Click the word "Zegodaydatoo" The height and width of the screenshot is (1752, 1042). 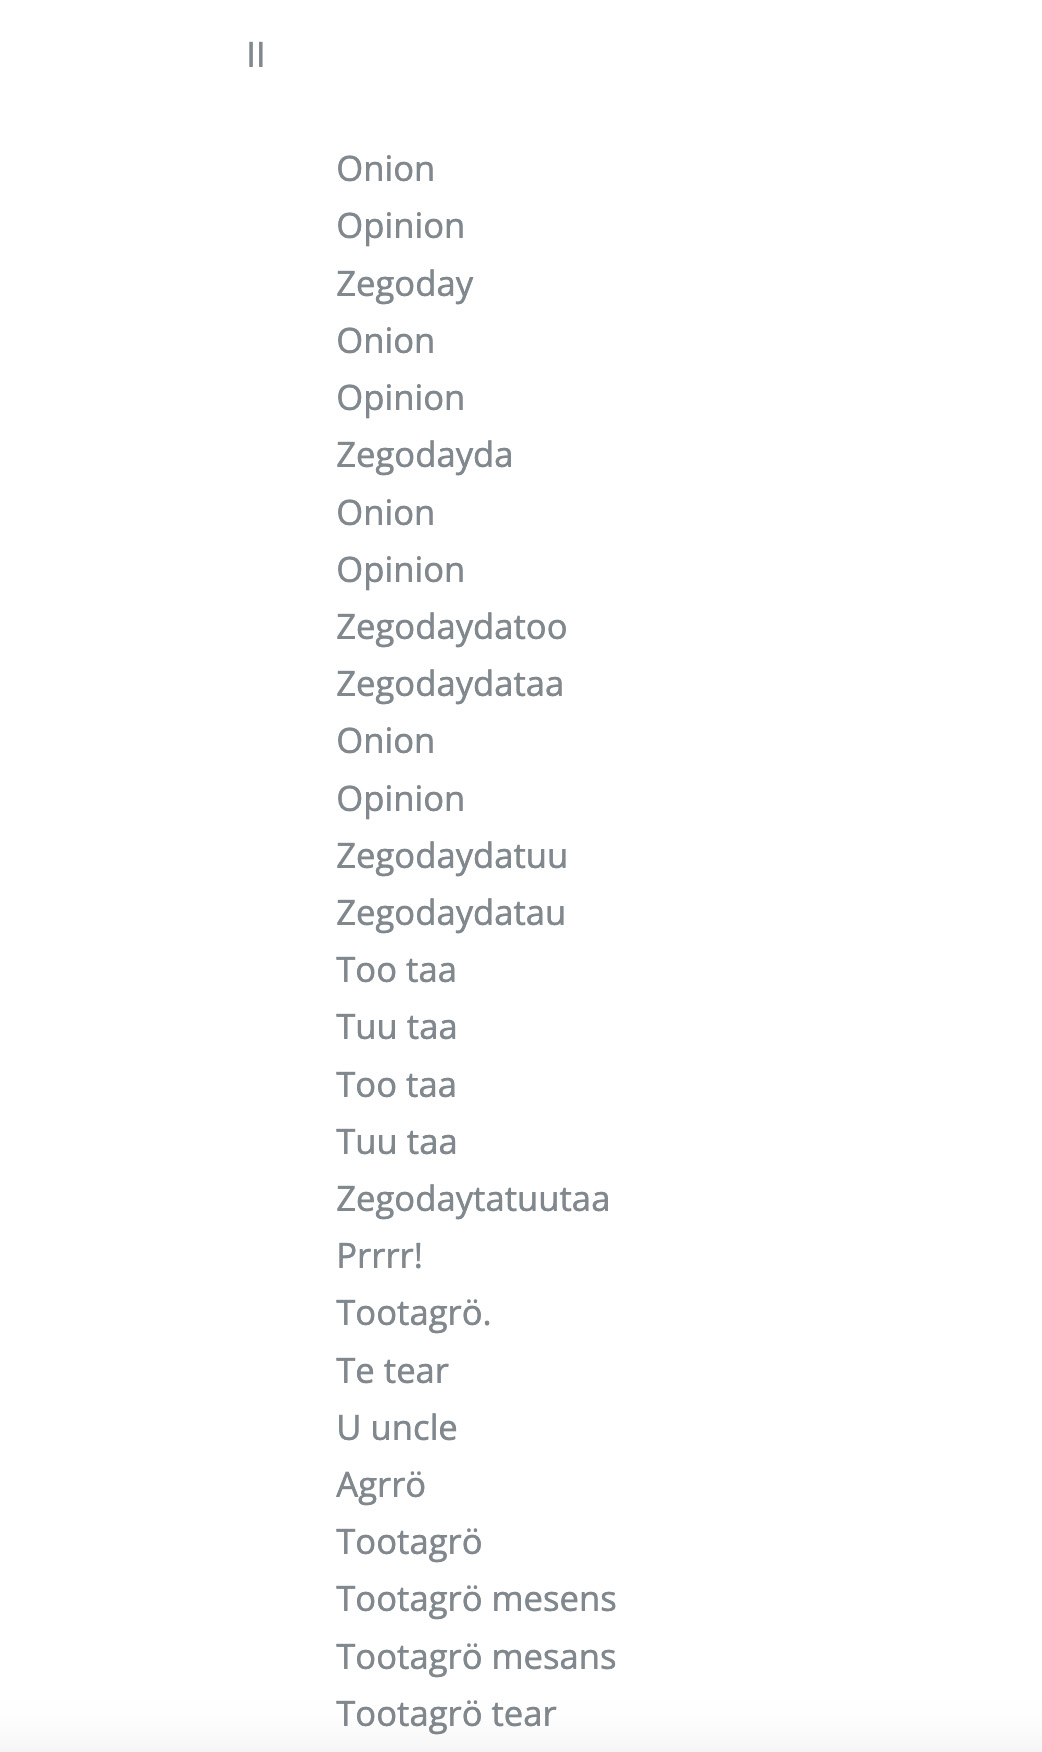[x=451, y=627]
